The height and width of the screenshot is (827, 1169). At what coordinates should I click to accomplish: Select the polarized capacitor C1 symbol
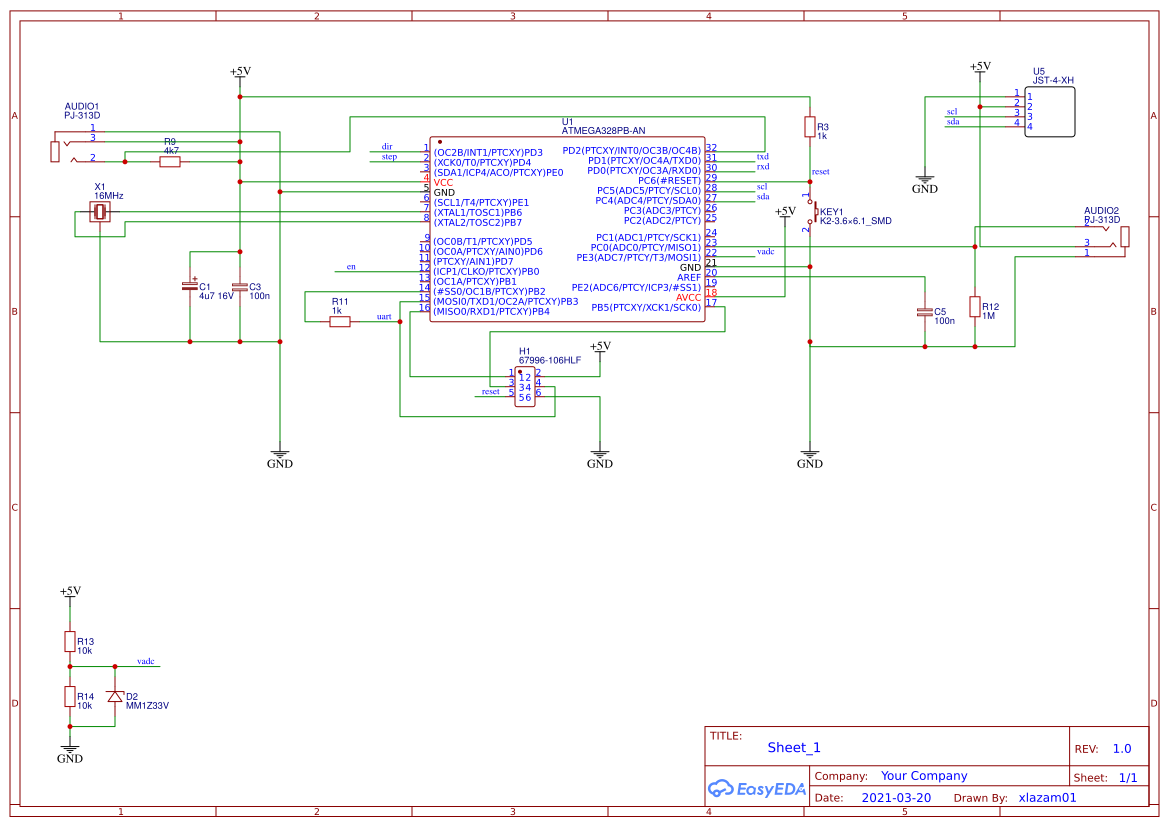pos(190,286)
